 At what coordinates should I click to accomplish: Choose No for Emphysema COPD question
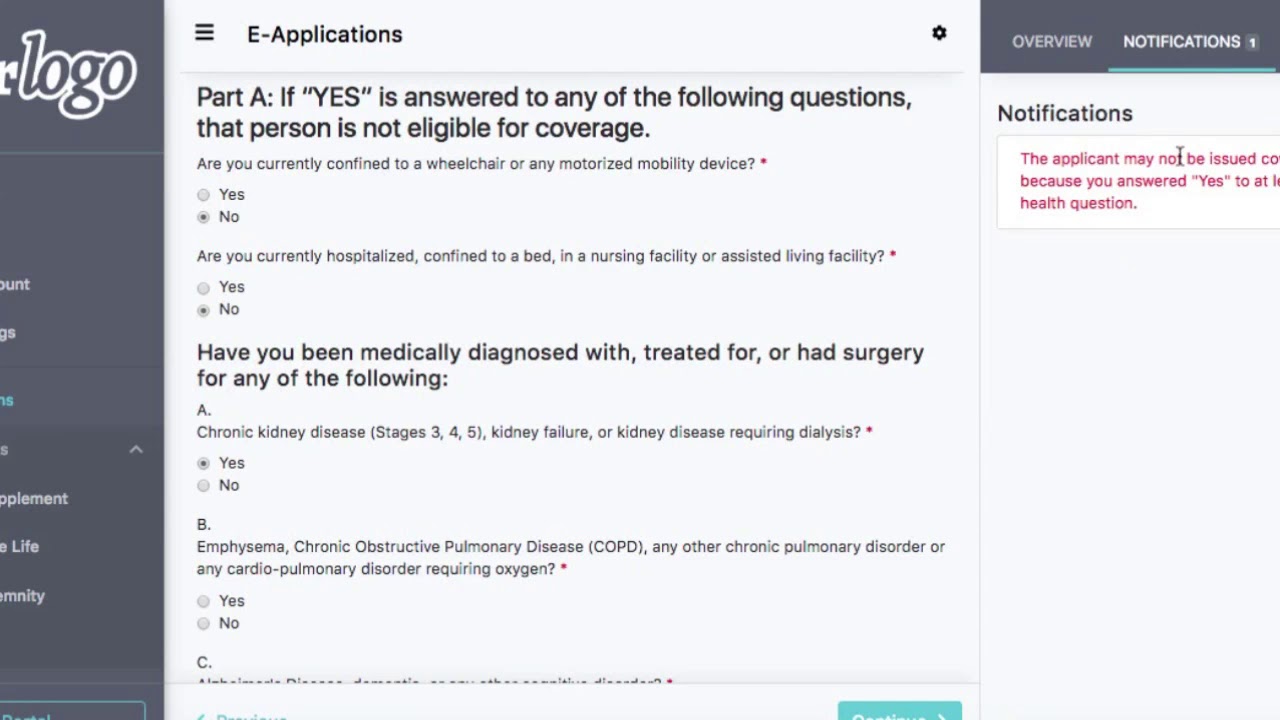tap(204, 624)
